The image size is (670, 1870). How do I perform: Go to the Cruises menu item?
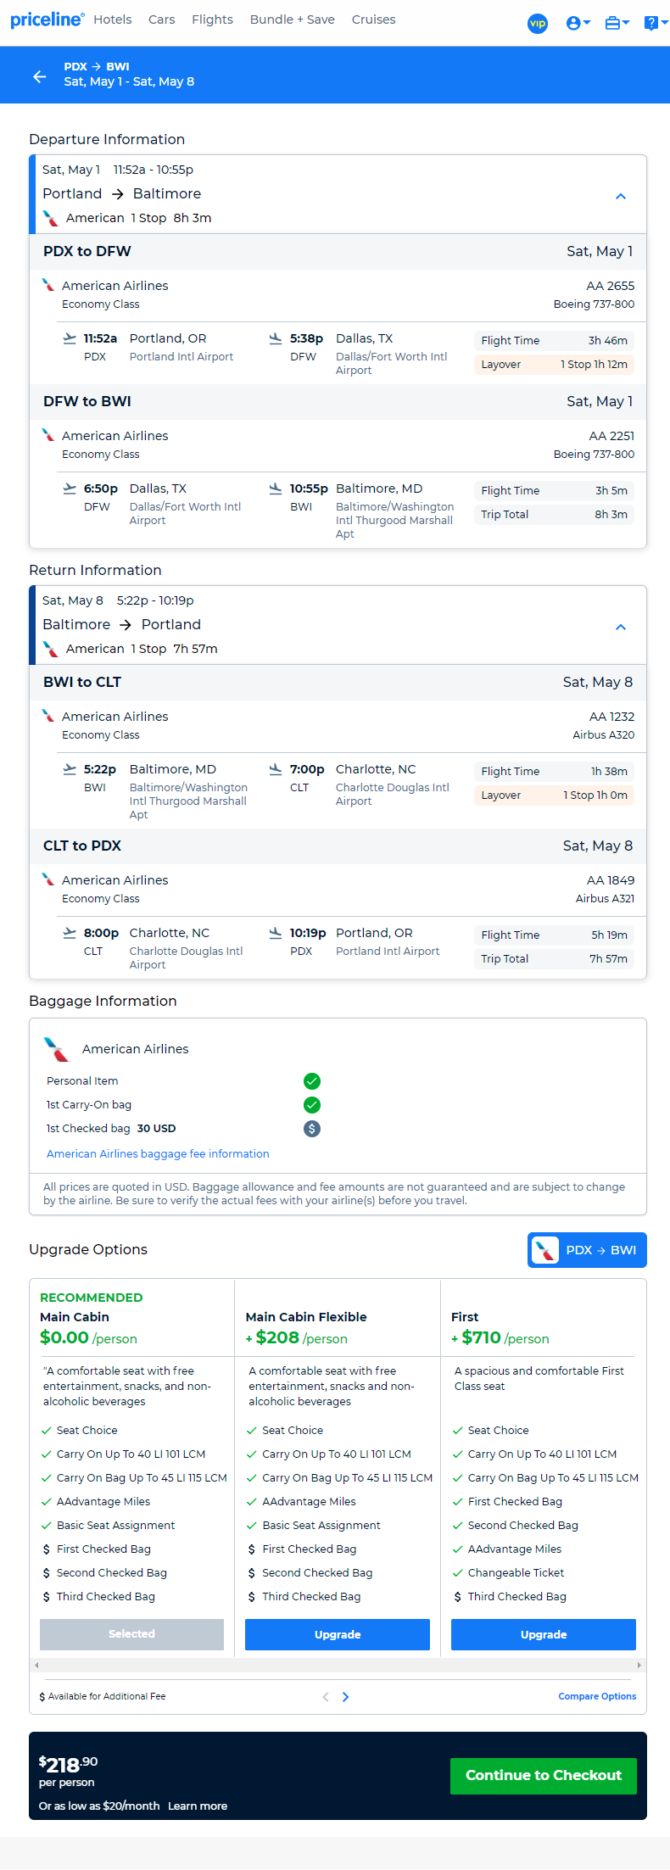click(373, 19)
